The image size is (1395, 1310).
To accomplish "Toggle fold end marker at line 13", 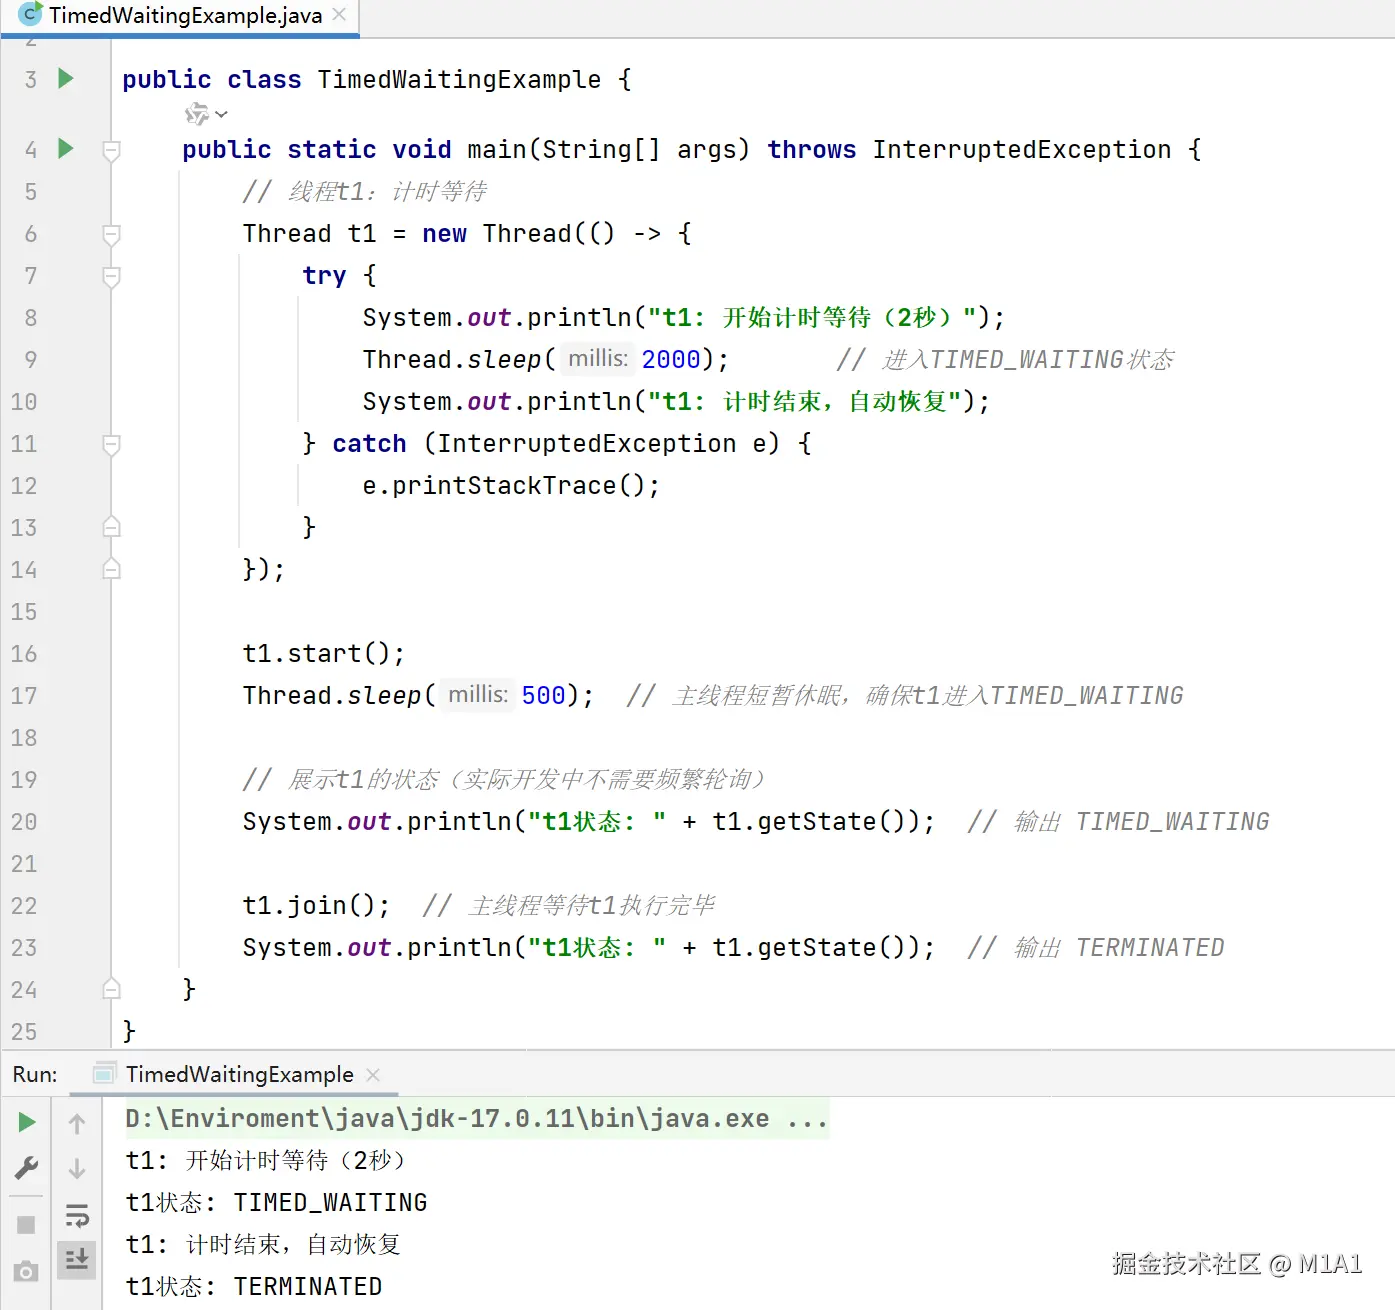I will pos(112,527).
